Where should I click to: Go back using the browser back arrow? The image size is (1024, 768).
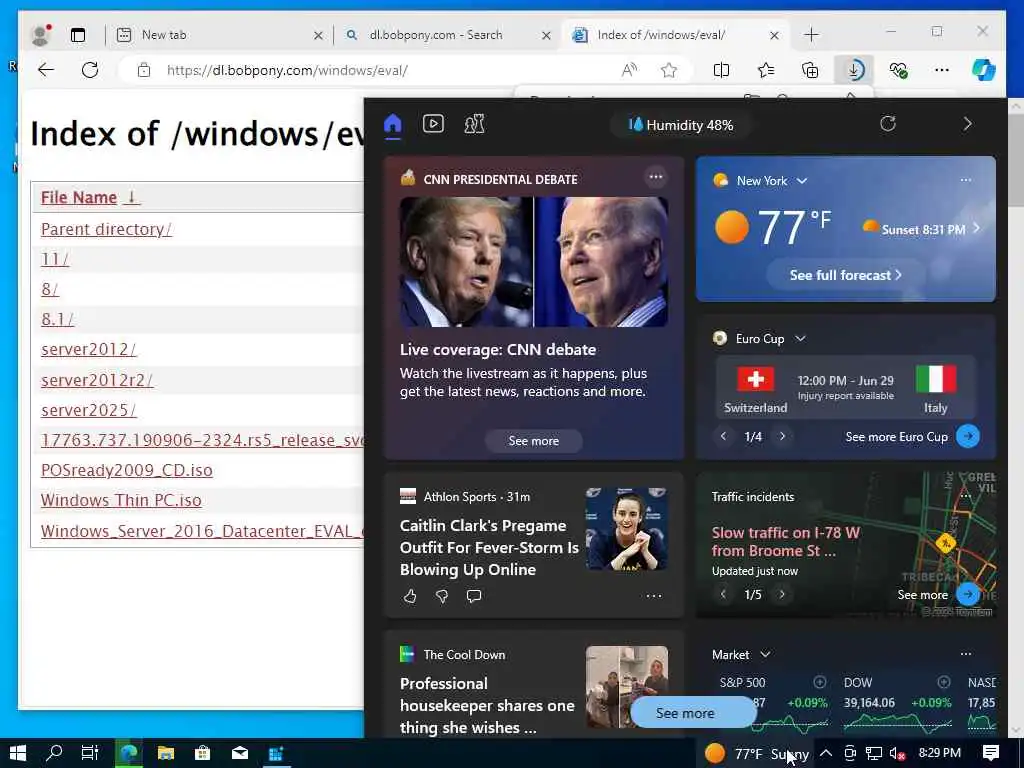click(x=46, y=70)
